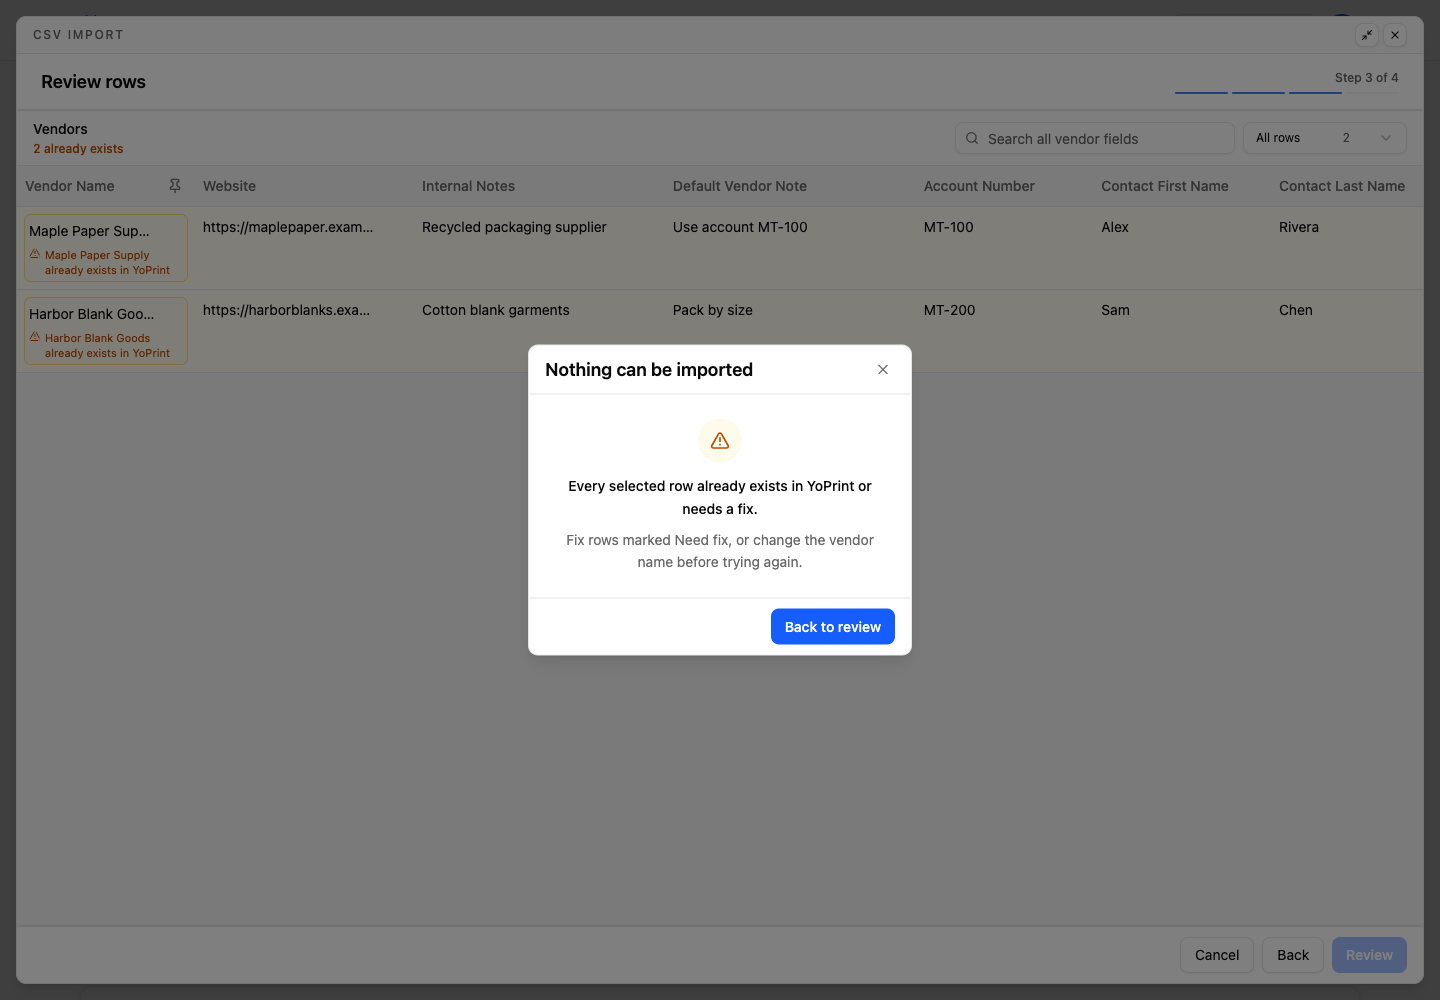1440x1000 pixels.
Task: Click the Back button in footer
Action: (1293, 955)
